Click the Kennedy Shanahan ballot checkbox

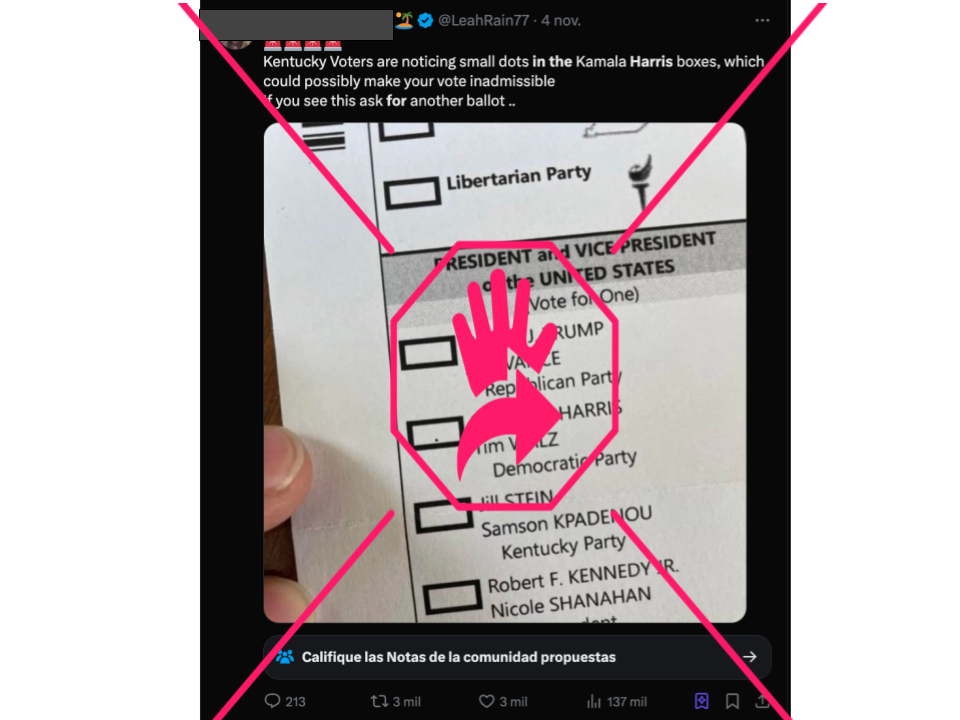(x=452, y=598)
